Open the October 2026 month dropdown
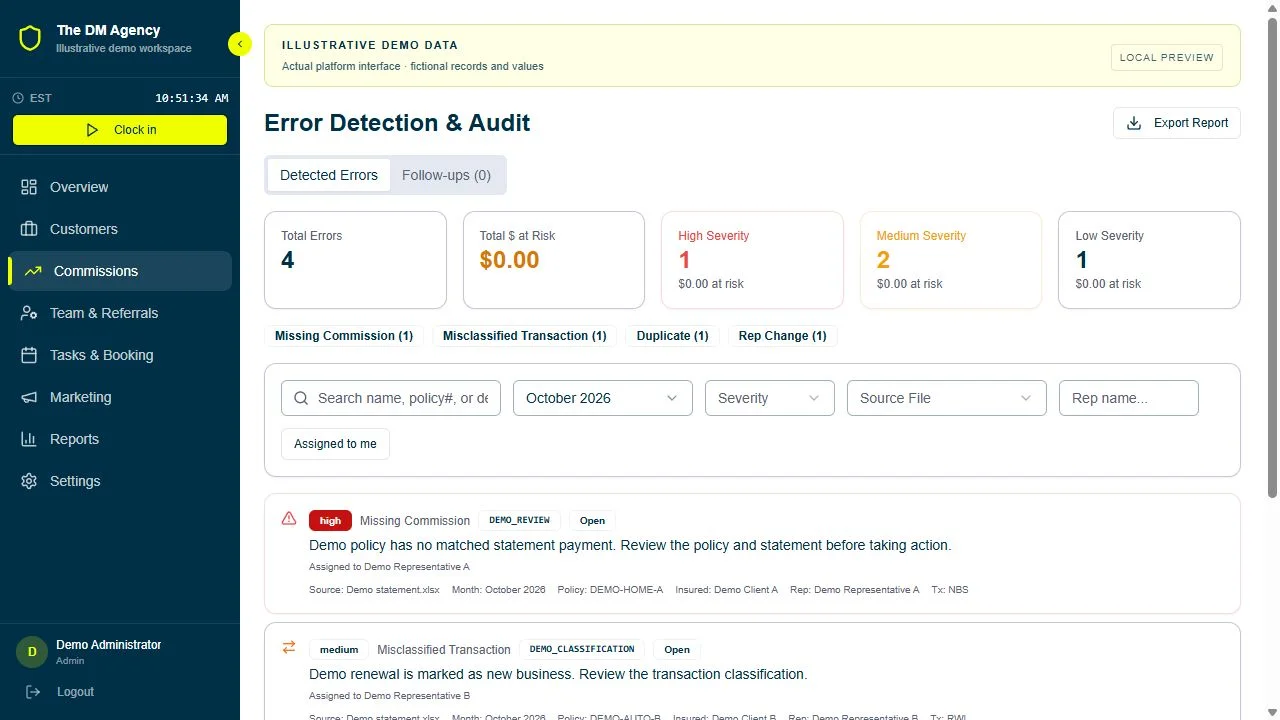 [x=603, y=398]
